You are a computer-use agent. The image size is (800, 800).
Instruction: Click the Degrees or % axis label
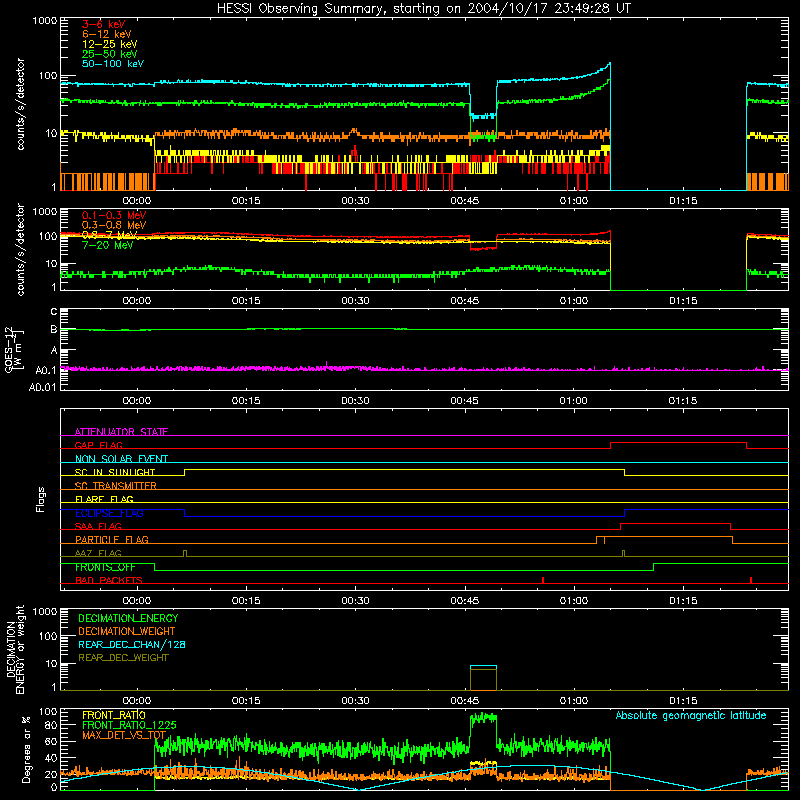[27, 749]
